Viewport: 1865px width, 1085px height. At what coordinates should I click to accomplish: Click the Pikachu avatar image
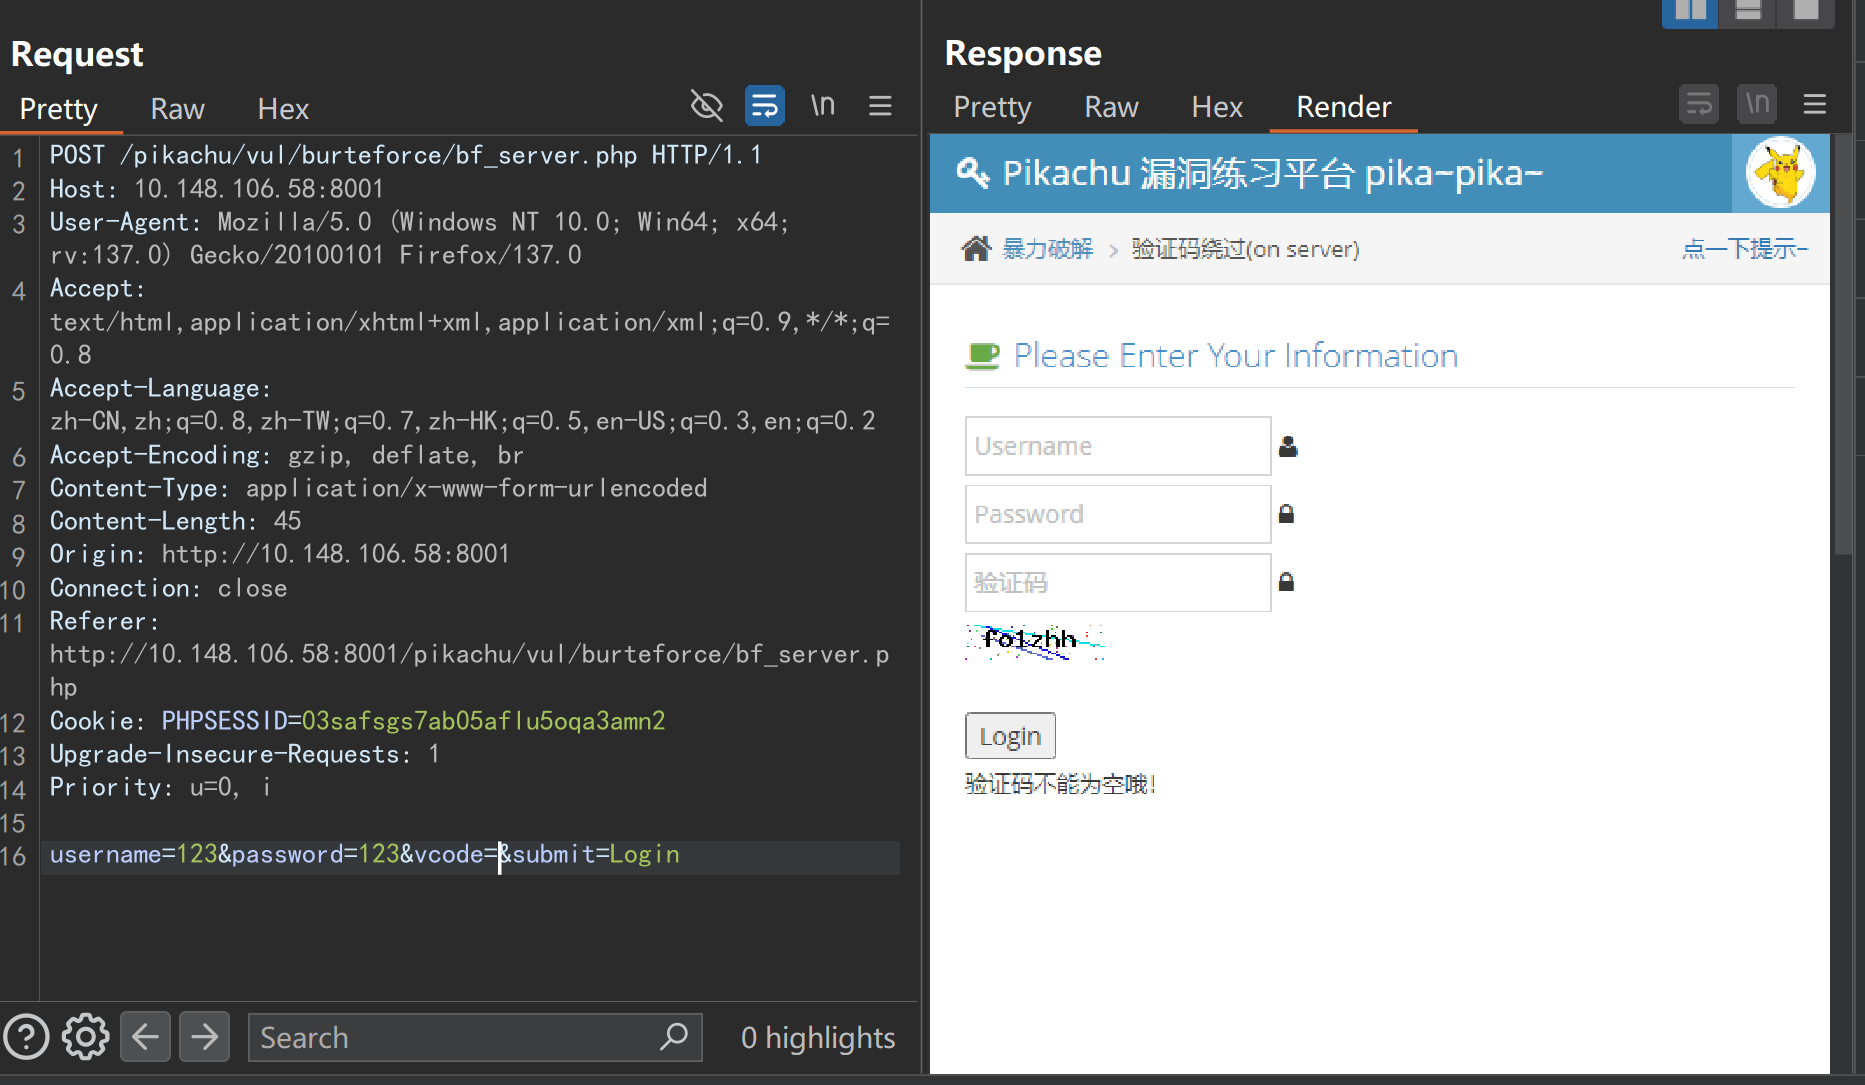pos(1780,172)
